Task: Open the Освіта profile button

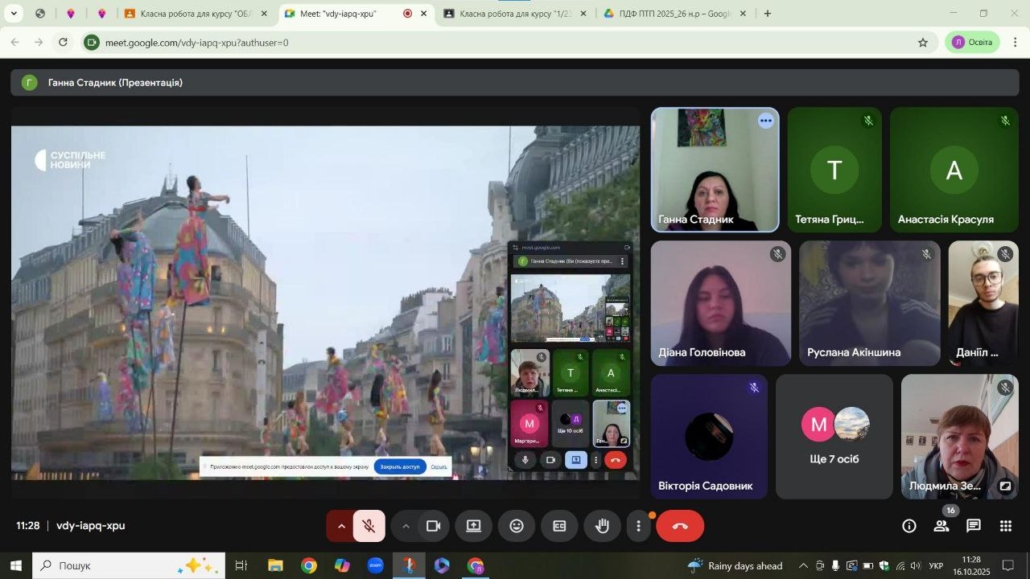Action: tap(971, 42)
